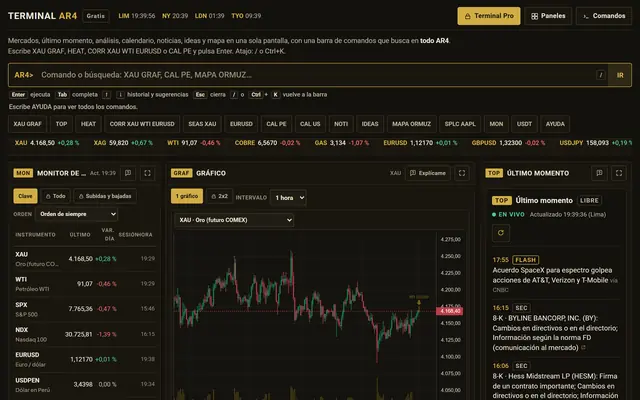Click the TOP badge in Último momento header
The image size is (640, 400).
point(494,173)
